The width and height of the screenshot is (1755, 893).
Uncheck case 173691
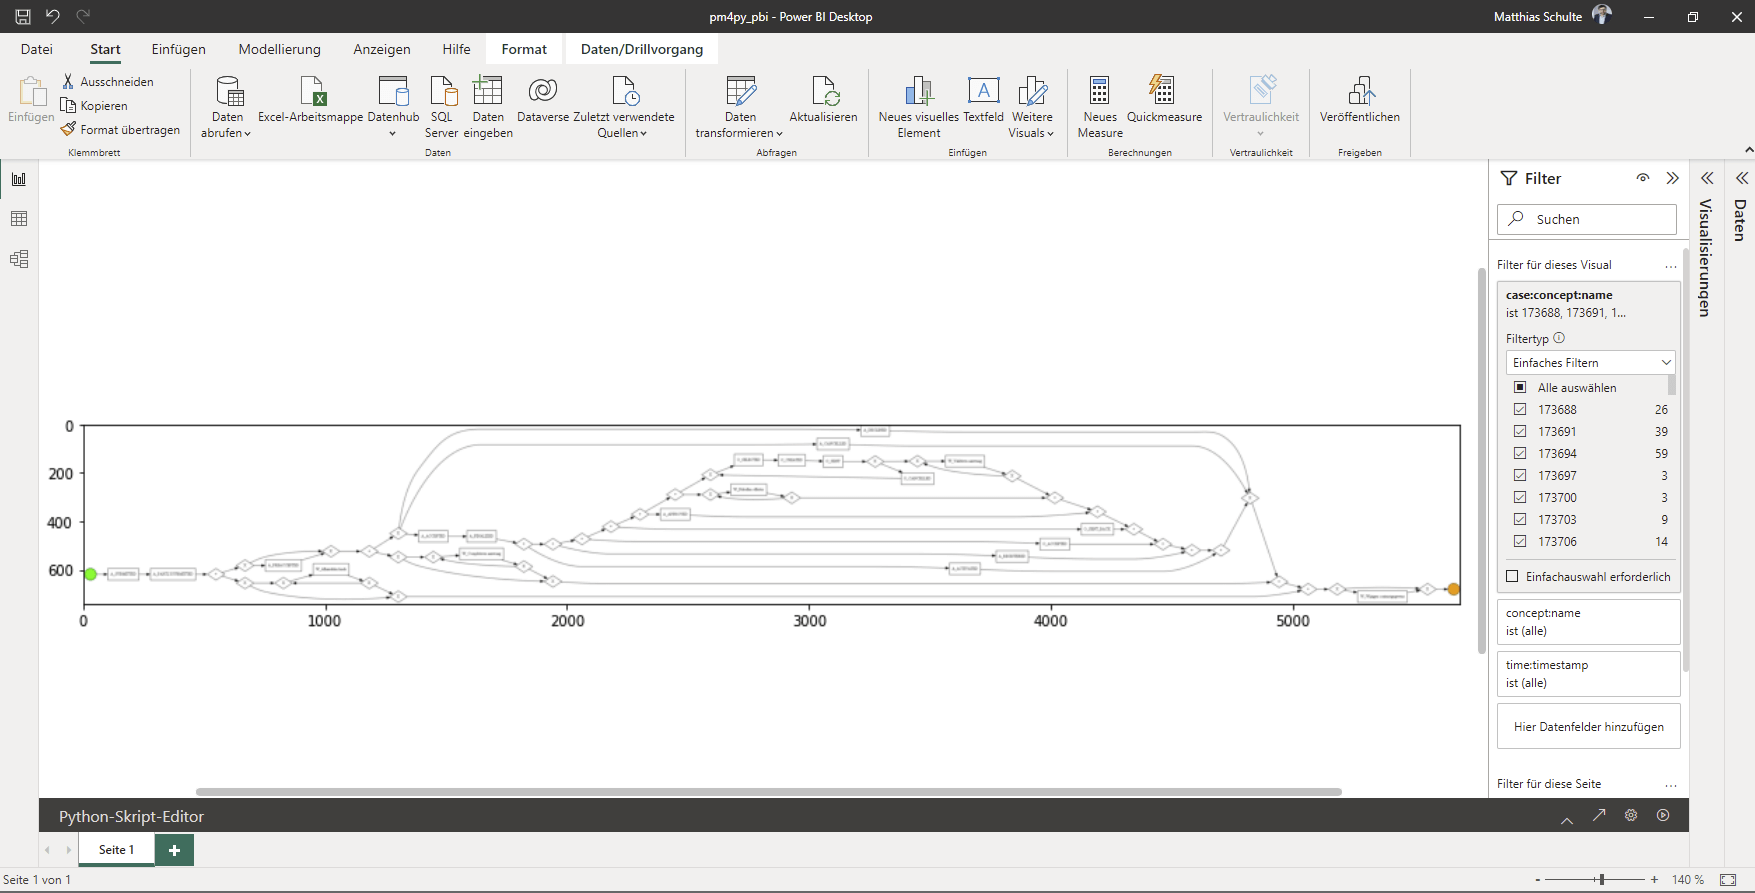point(1520,432)
